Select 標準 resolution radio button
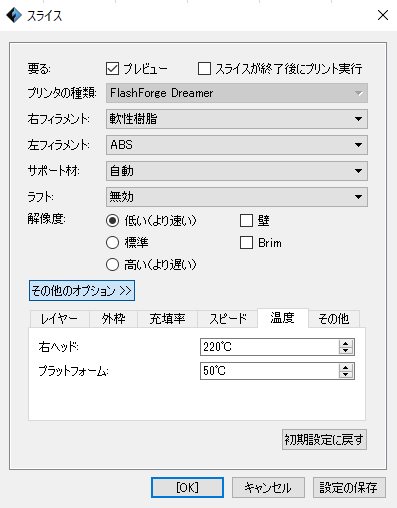This screenshot has width=397, height=508. [x=112, y=243]
